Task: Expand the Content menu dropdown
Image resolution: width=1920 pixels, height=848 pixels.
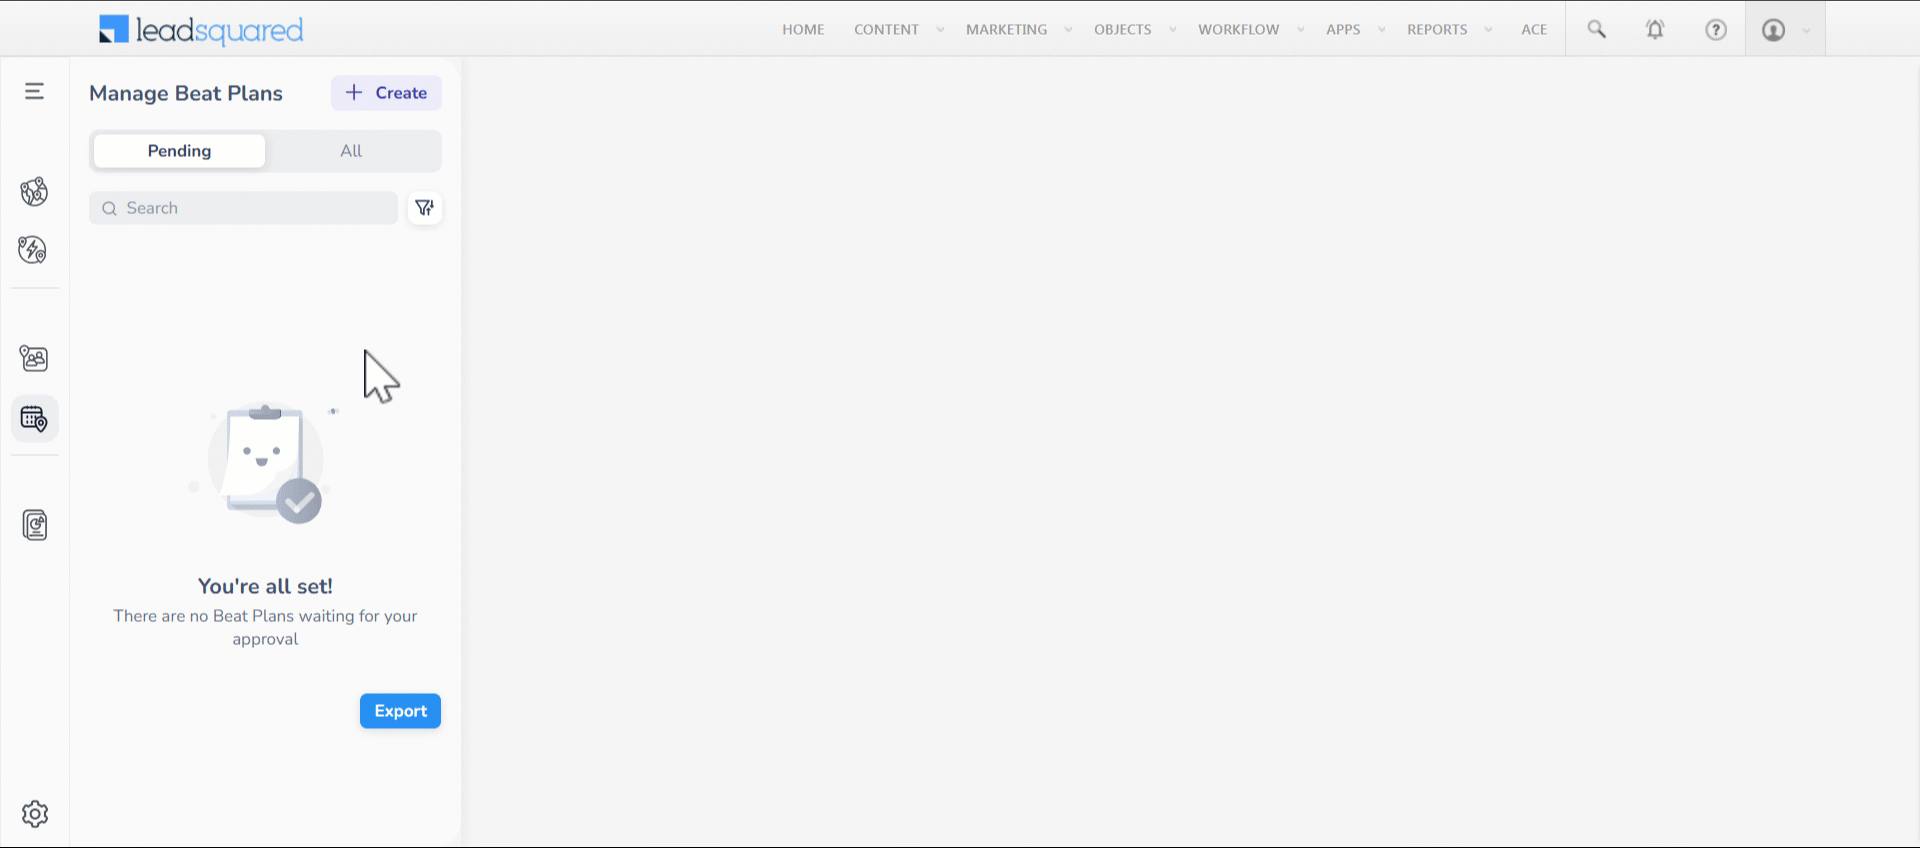Action: [x=897, y=30]
